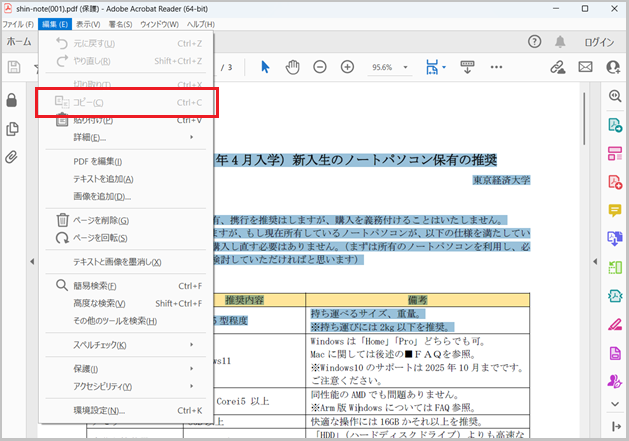Open fit page options dropdown arrow
Image resolution: width=629 pixels, height=441 pixels.
coord(444,67)
